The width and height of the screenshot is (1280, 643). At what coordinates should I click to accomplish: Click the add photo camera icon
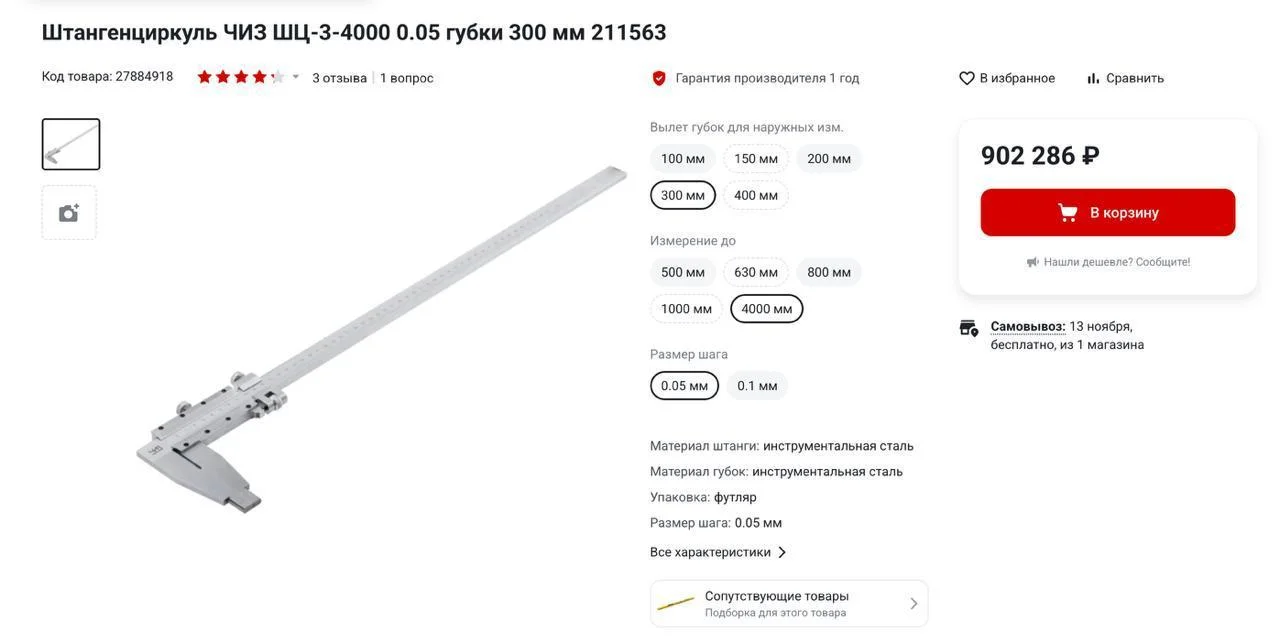(69, 213)
